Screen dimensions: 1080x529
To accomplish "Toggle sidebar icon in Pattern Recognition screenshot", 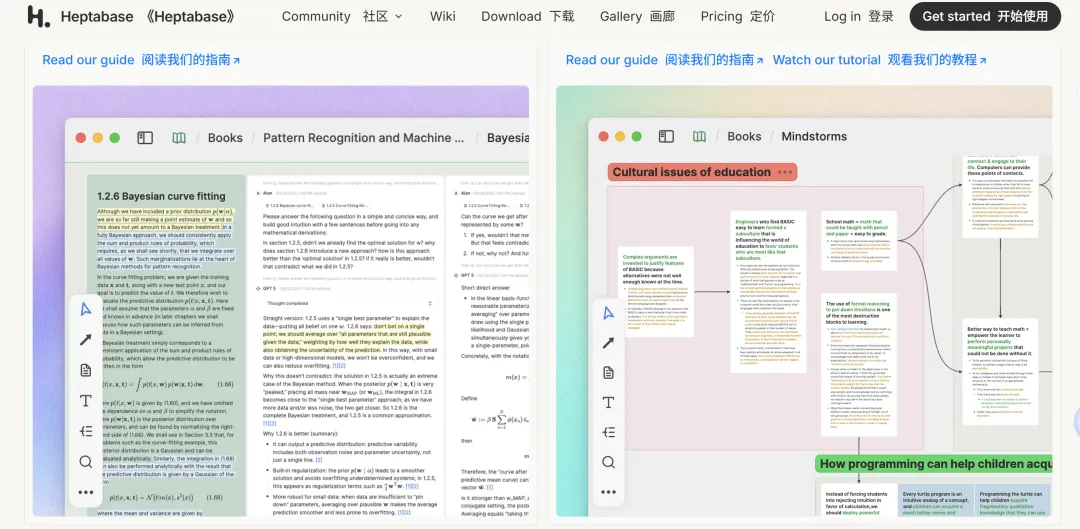I will [145, 138].
